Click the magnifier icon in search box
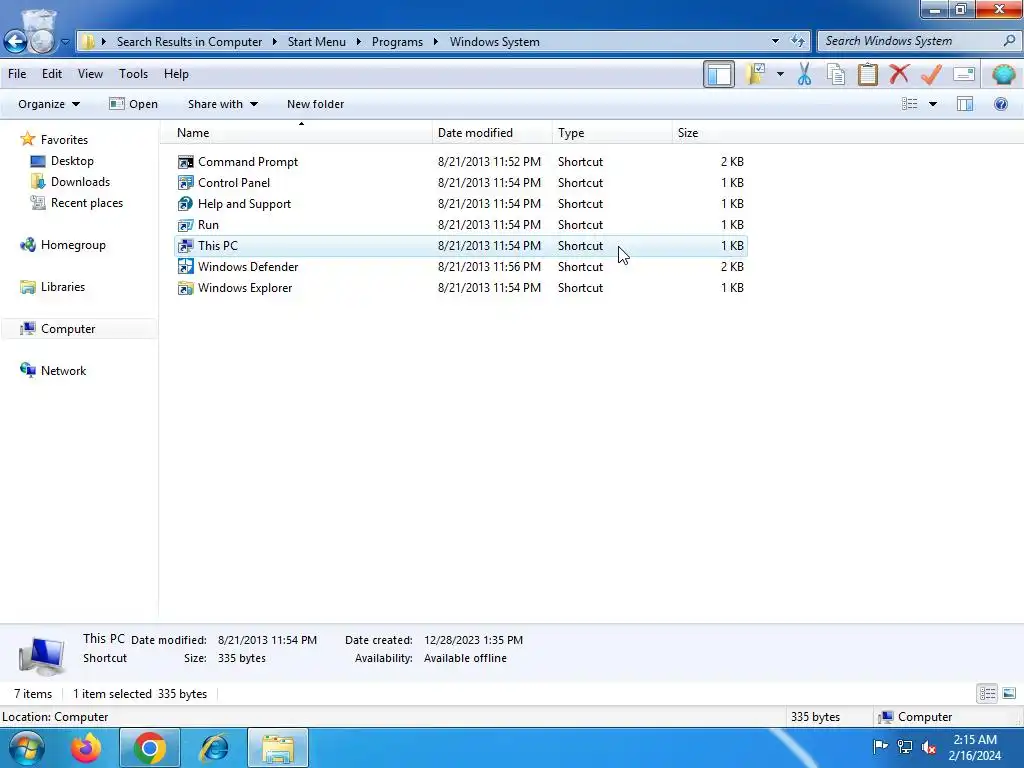 1009,41
